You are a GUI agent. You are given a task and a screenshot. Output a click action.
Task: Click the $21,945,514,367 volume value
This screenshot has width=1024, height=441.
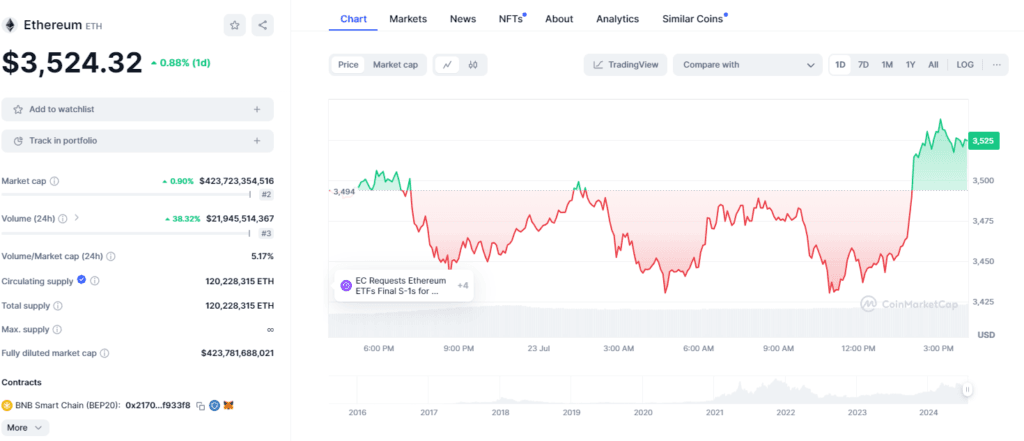click(240, 219)
